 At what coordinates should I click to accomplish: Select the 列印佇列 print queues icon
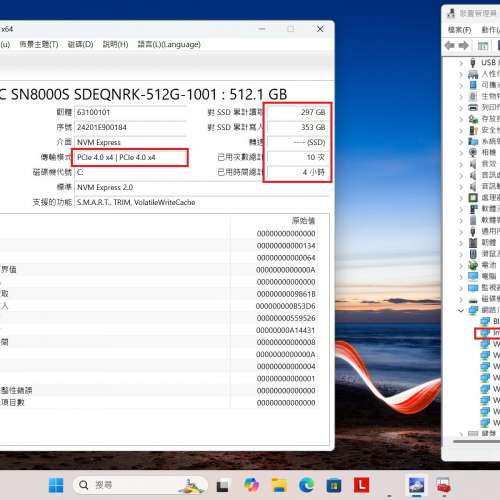[x=473, y=107]
